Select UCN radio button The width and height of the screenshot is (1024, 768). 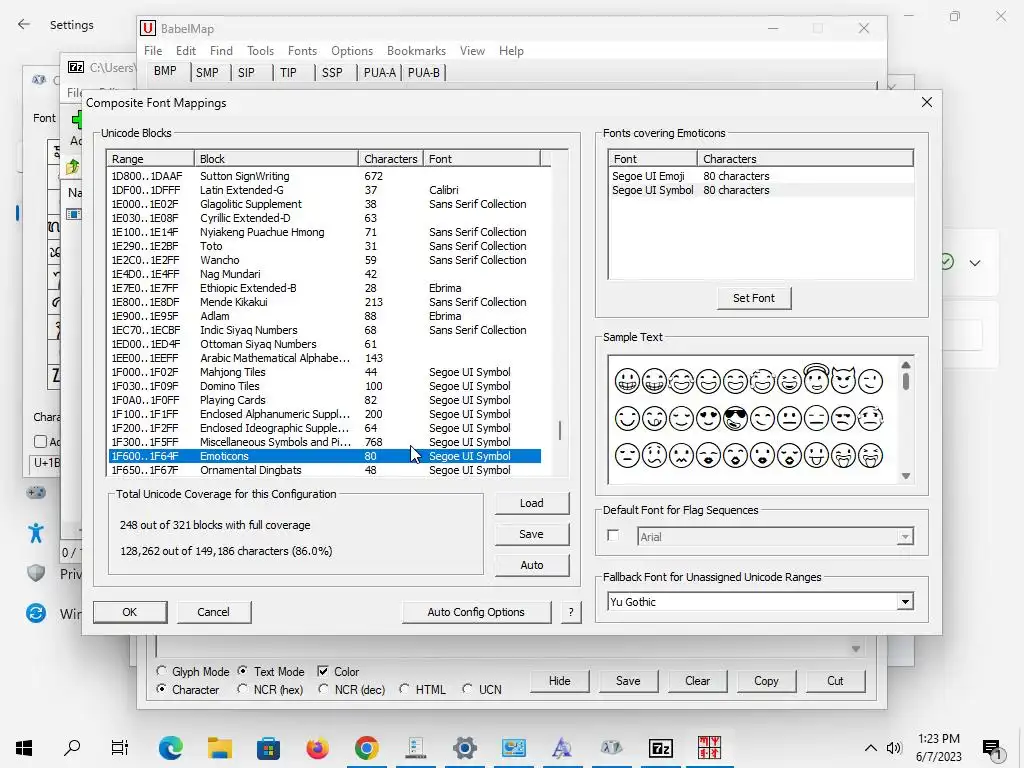468,689
